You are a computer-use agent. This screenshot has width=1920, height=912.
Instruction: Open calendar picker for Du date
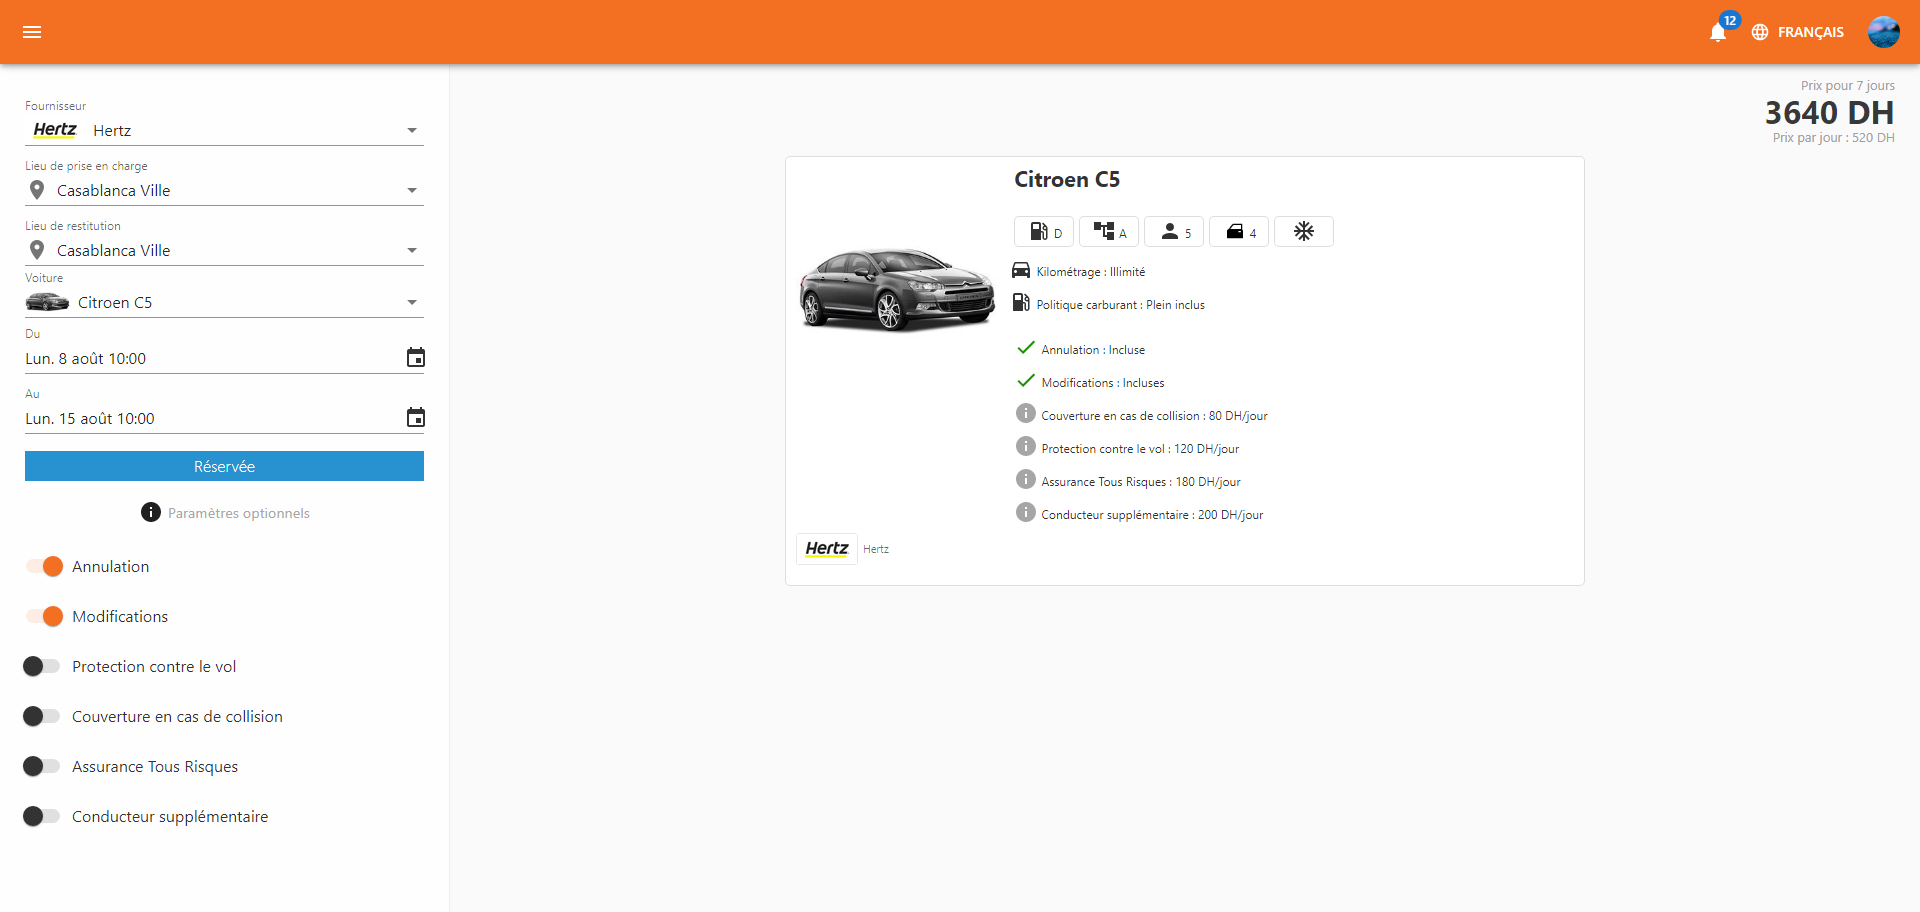coord(416,357)
